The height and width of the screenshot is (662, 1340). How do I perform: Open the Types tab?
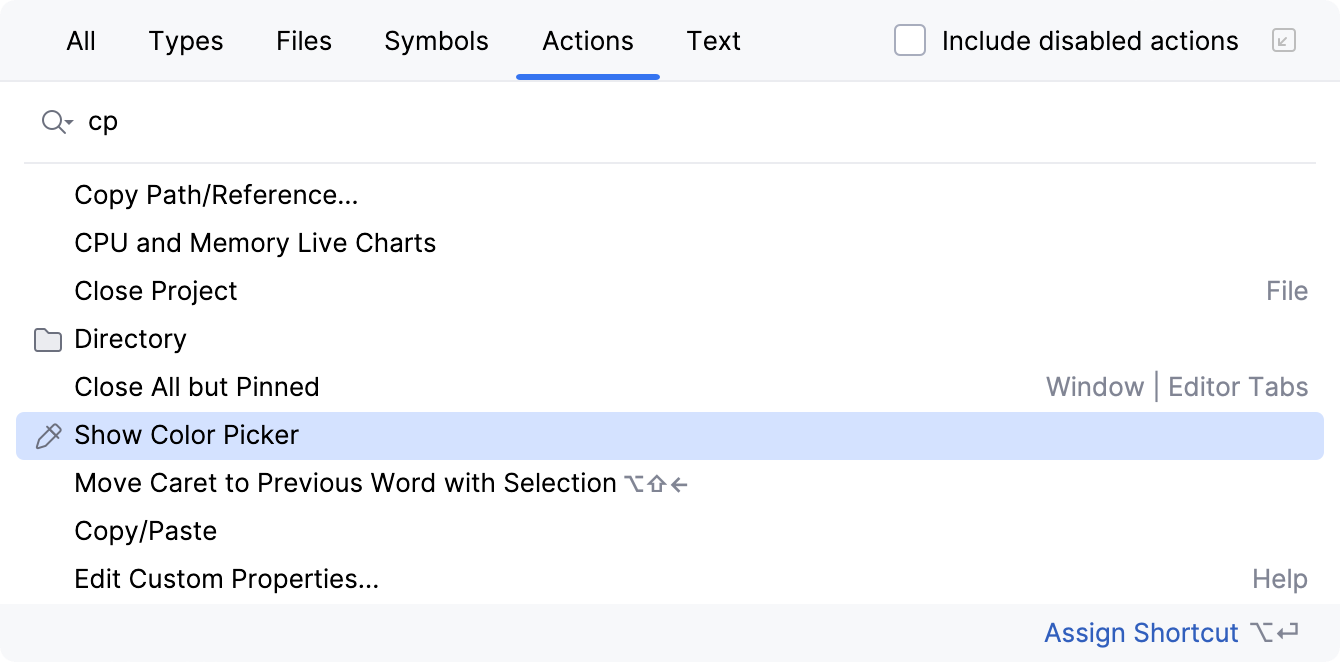tap(185, 41)
